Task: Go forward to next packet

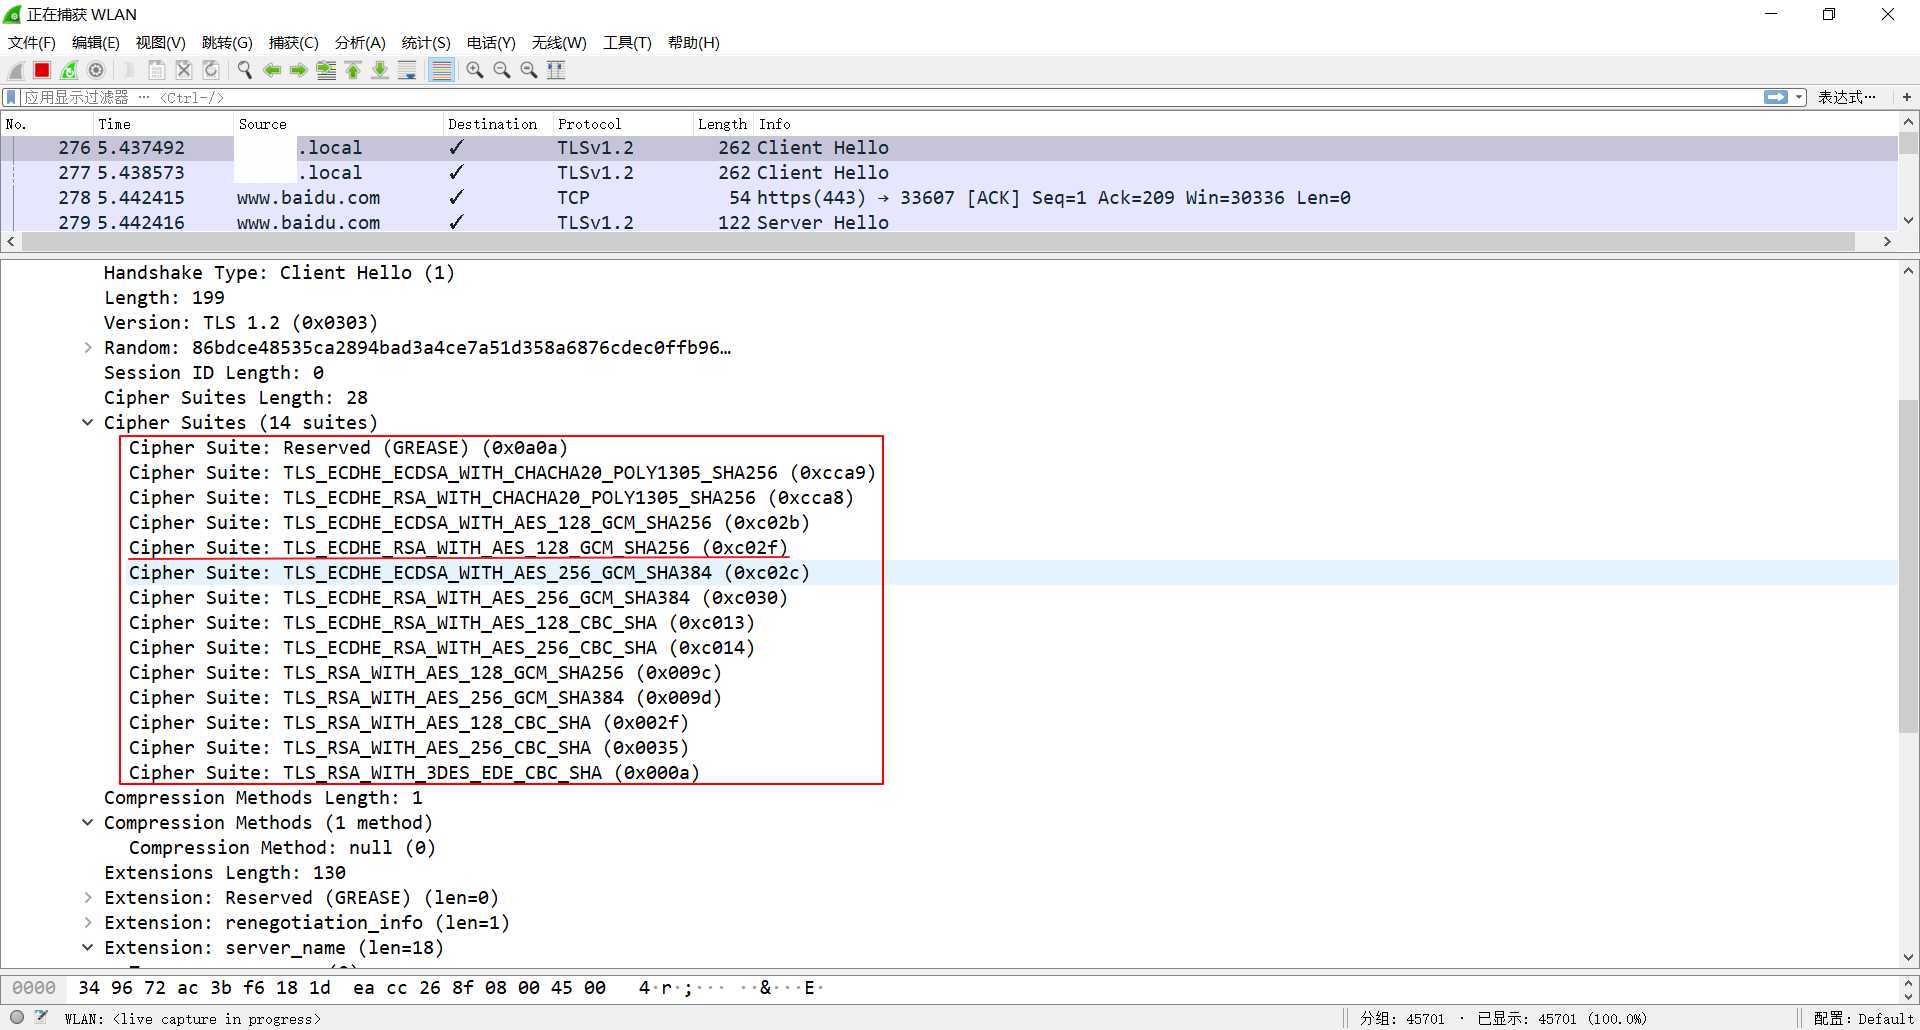Action: (x=299, y=70)
